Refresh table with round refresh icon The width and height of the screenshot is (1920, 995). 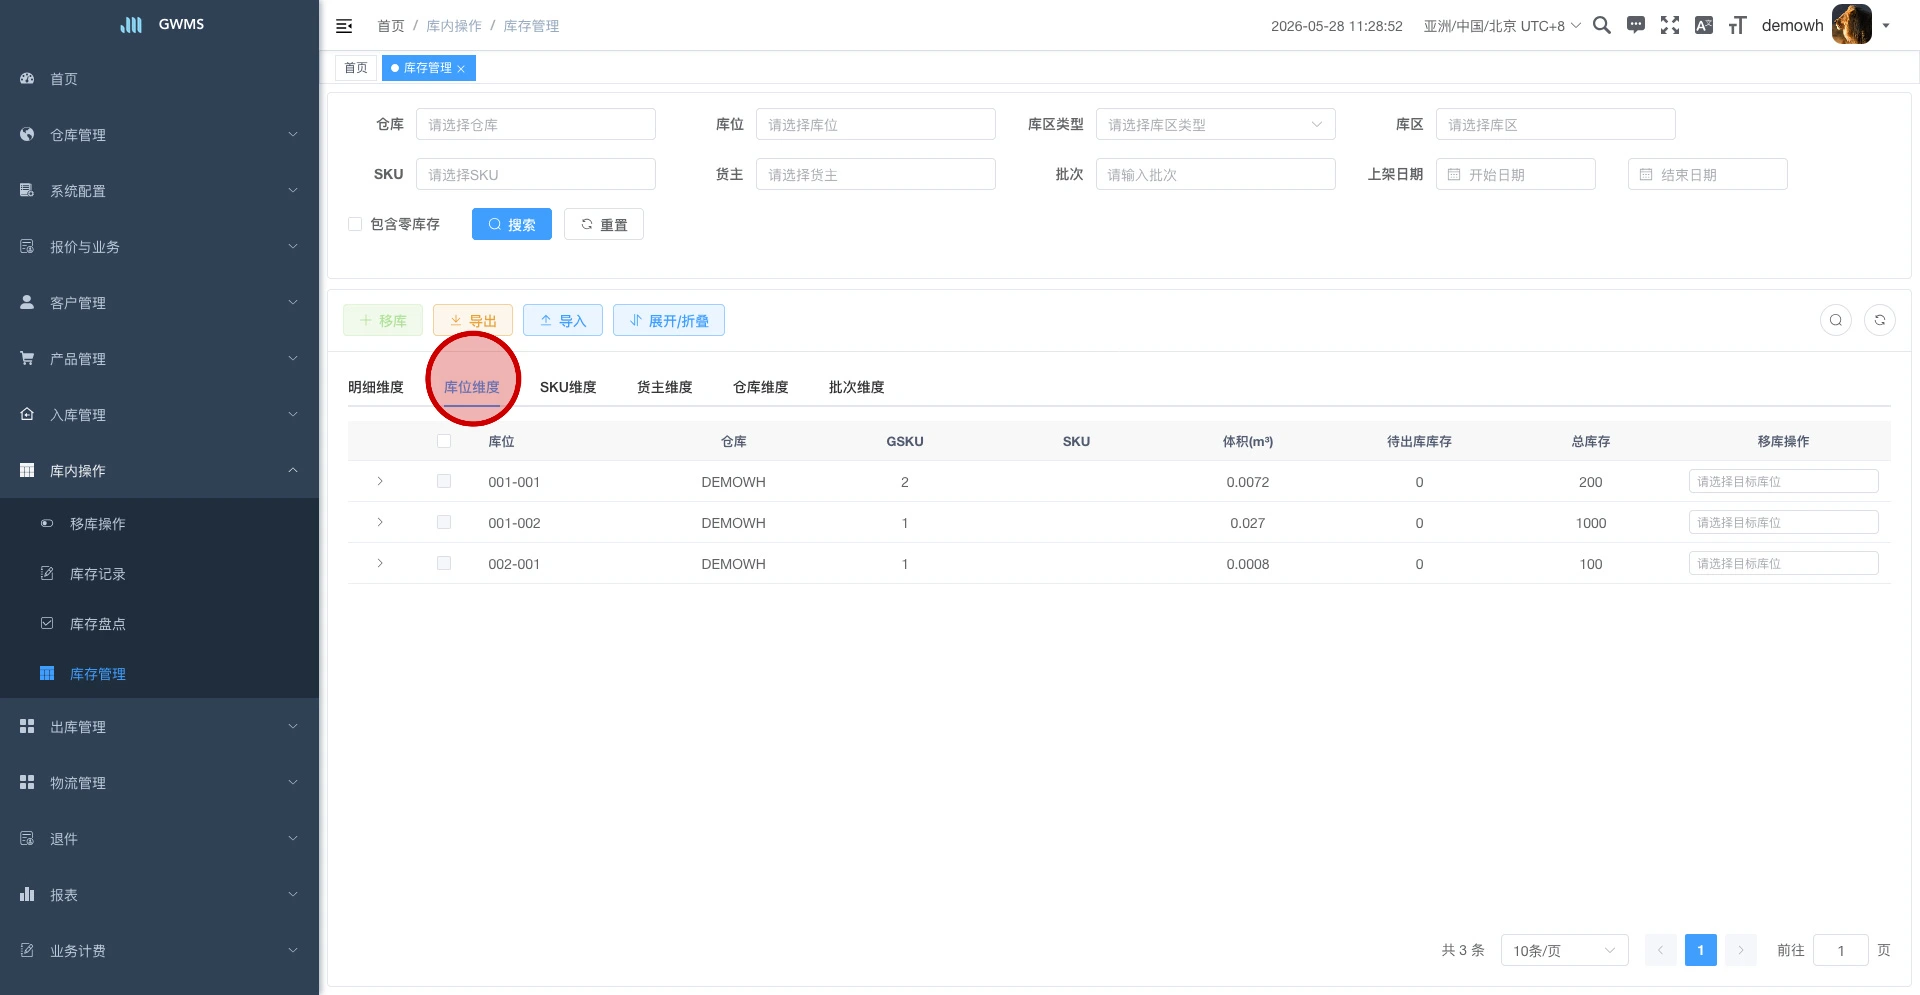point(1880,320)
